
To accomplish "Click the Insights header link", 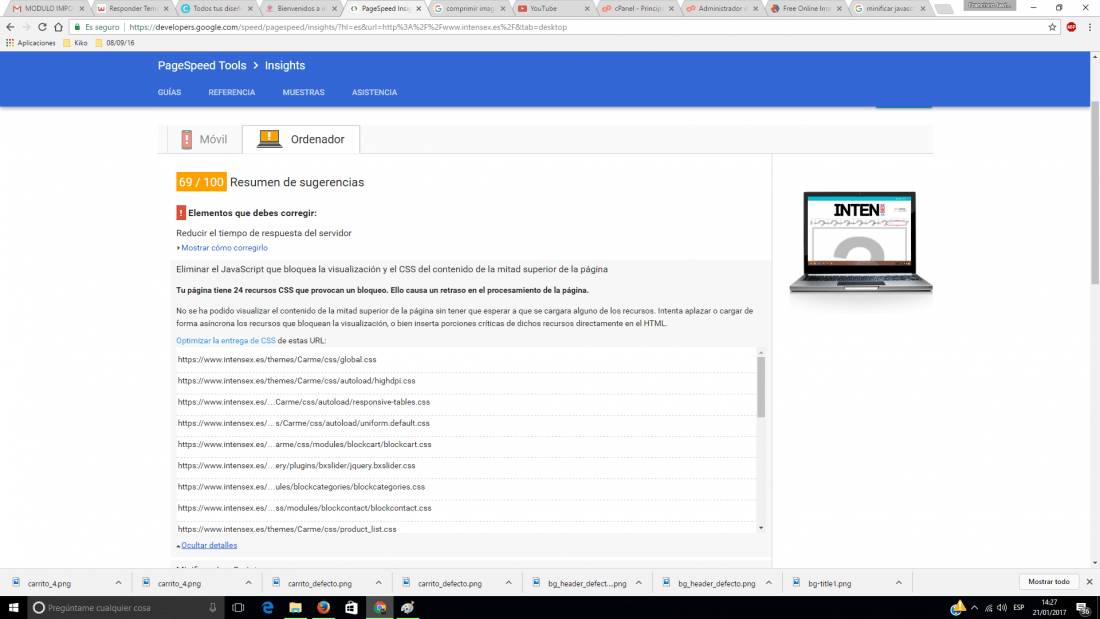I will pyautogui.click(x=285, y=65).
